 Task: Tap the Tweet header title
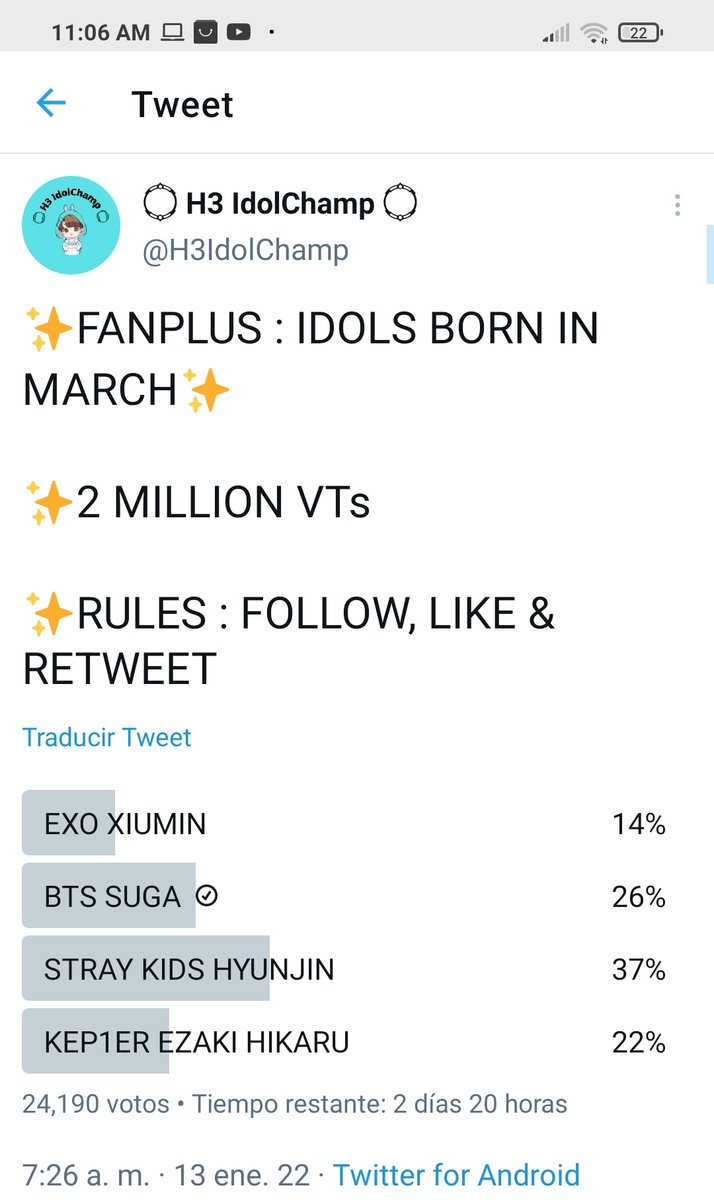click(x=183, y=104)
